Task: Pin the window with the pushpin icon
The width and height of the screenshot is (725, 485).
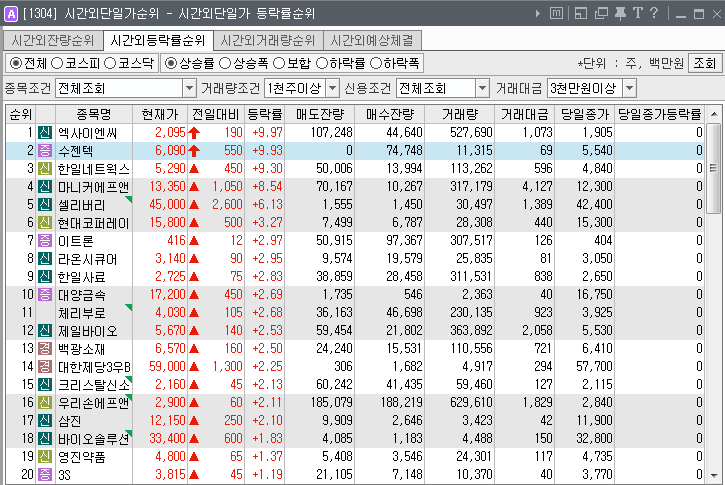Action: coord(621,13)
